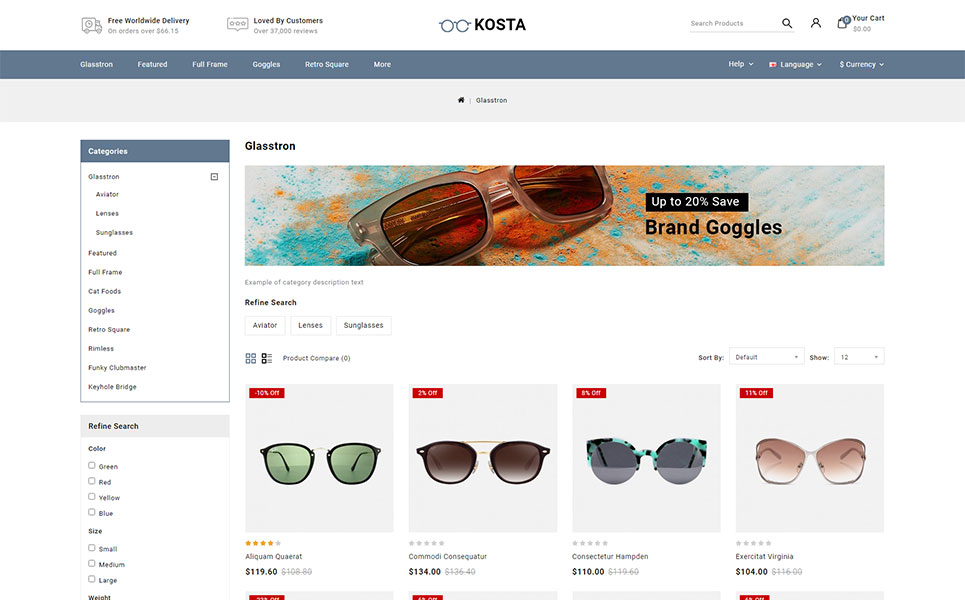965x600 pixels.
Task: Open the Language dropdown
Action: point(795,65)
